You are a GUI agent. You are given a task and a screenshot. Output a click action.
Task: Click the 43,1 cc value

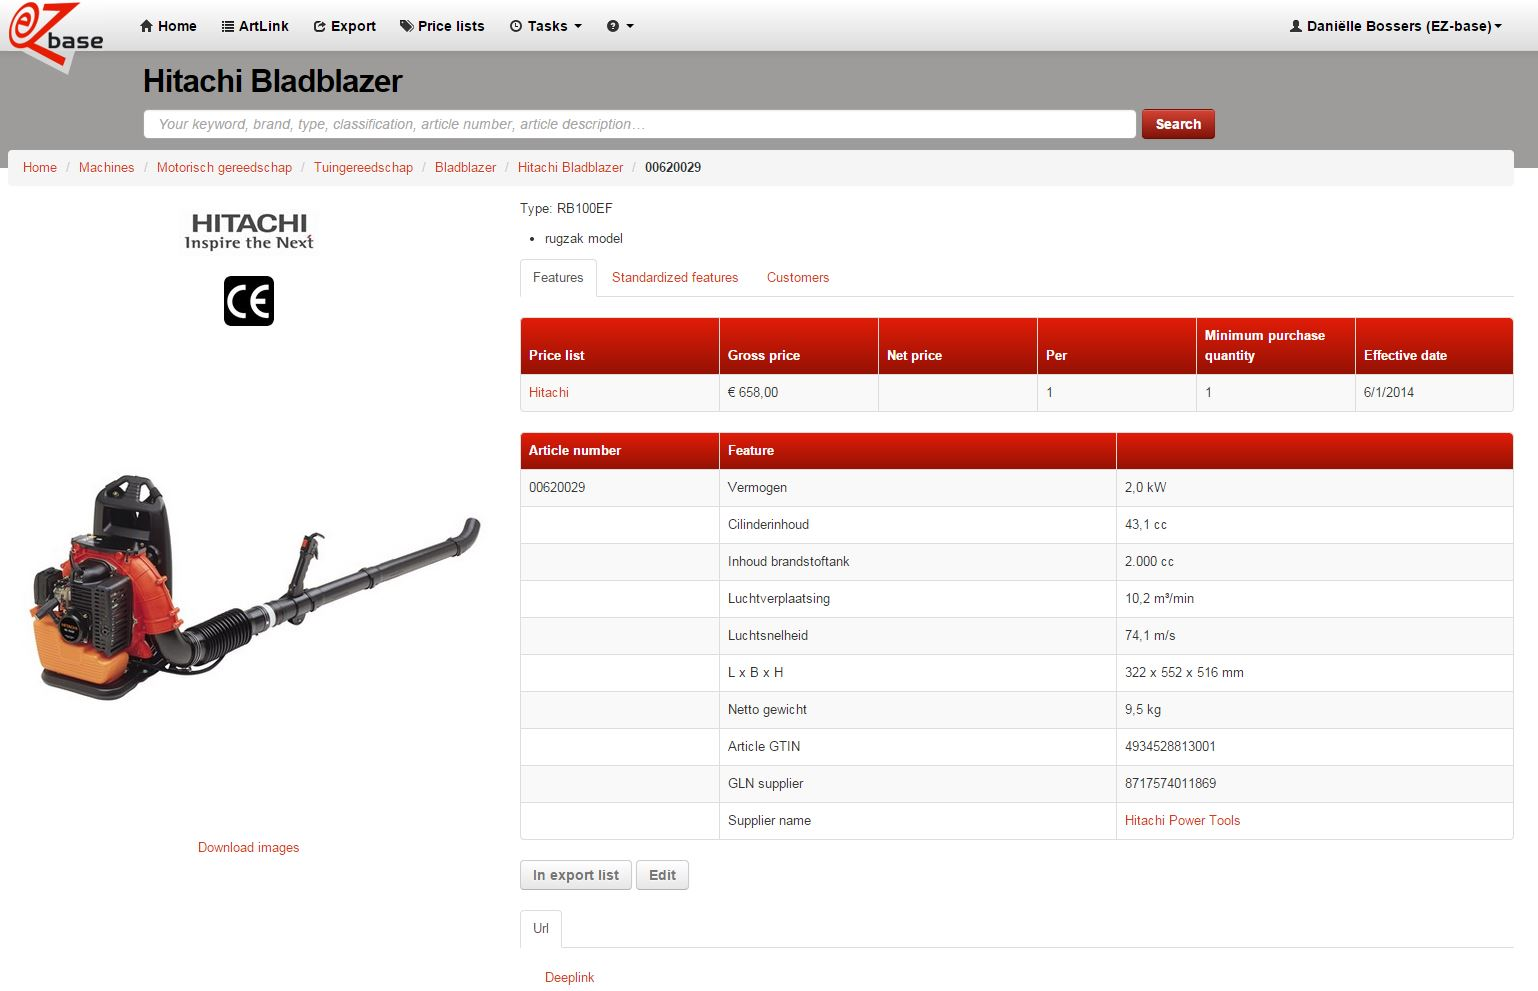(x=1146, y=524)
